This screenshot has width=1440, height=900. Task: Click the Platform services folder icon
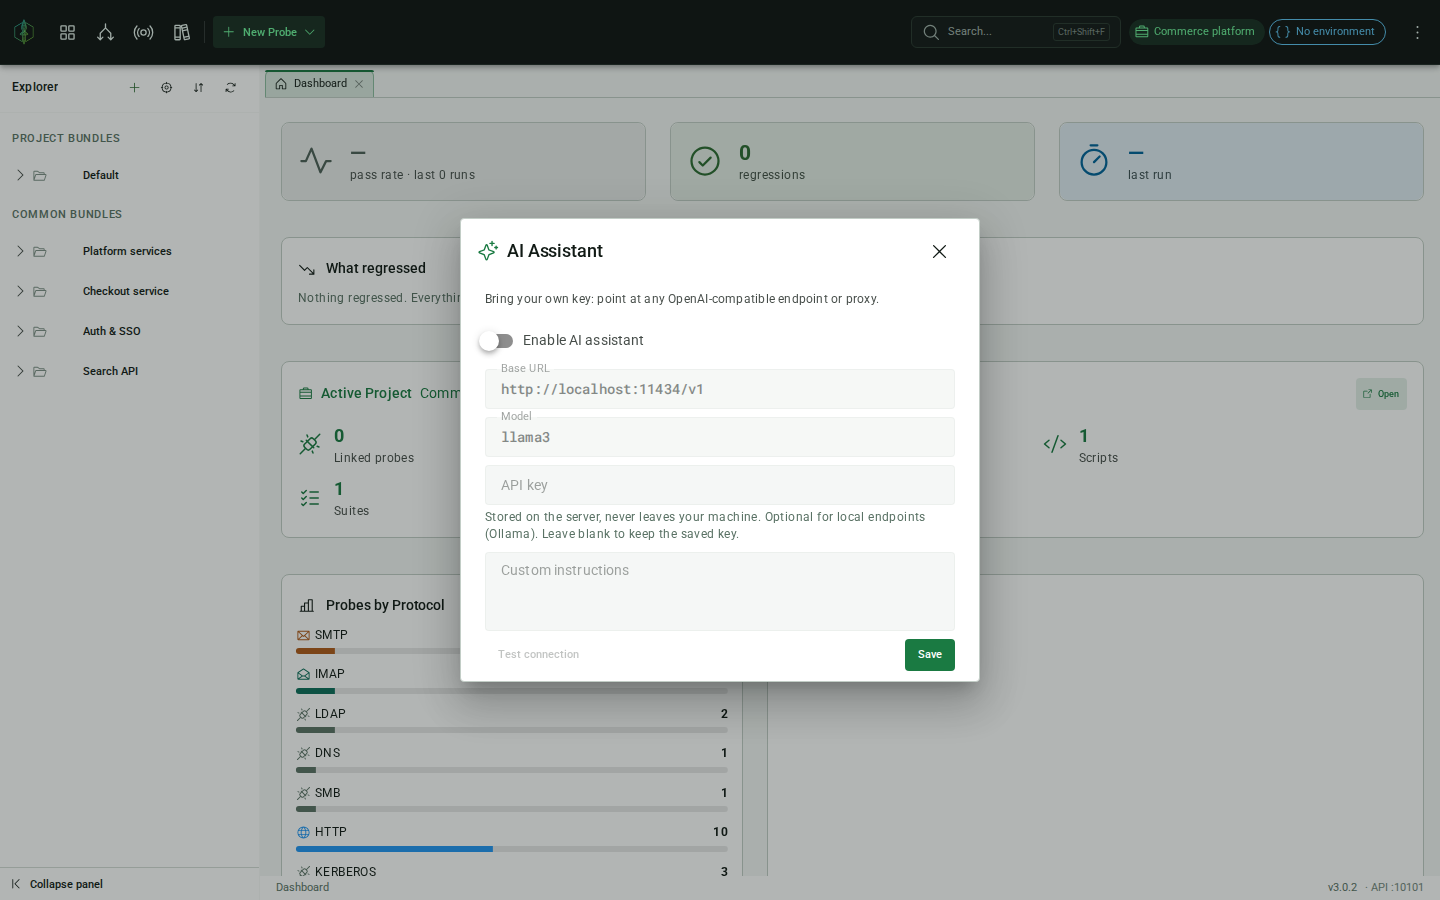tap(40, 252)
